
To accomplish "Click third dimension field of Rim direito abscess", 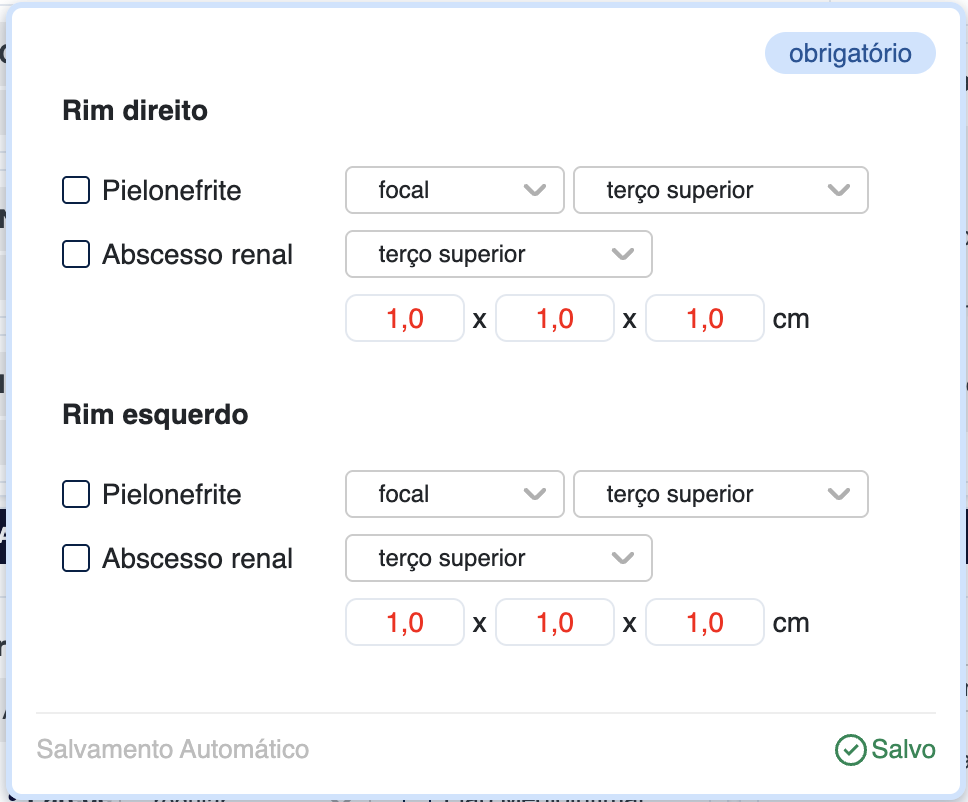I will 705,319.
